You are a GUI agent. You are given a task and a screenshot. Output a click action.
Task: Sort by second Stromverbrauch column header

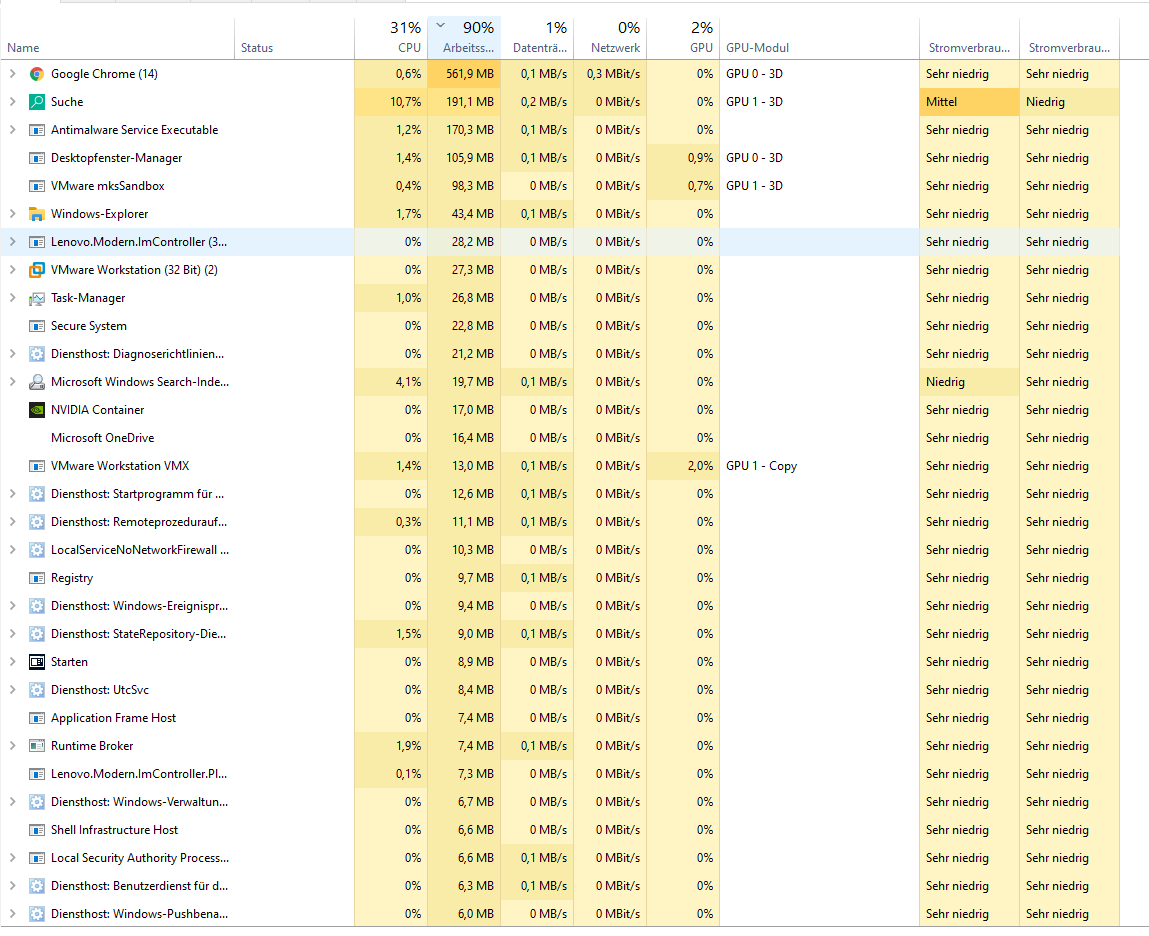coord(1069,38)
